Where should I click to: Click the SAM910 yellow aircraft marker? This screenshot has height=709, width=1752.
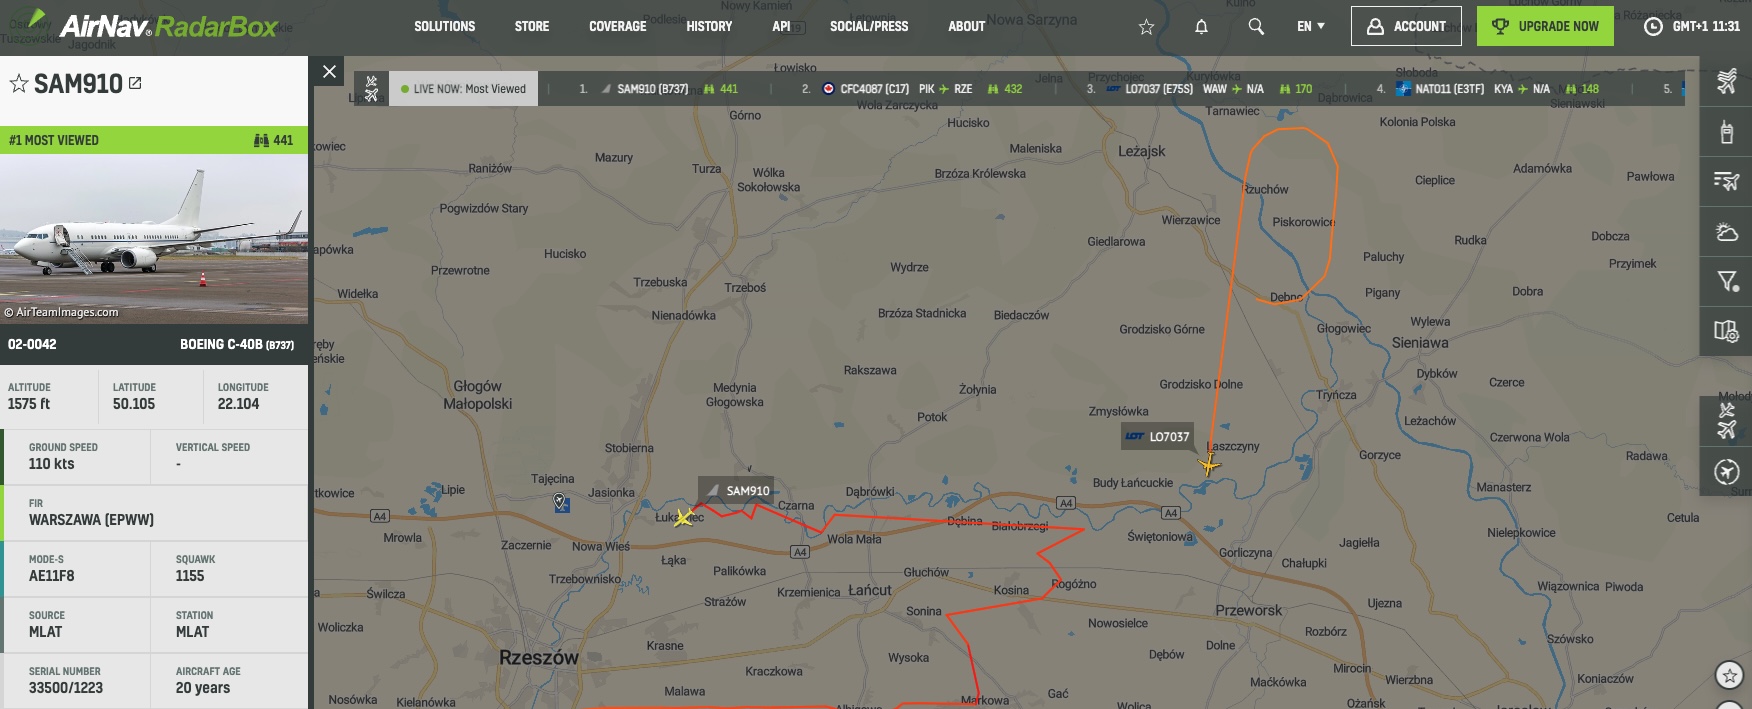click(684, 518)
